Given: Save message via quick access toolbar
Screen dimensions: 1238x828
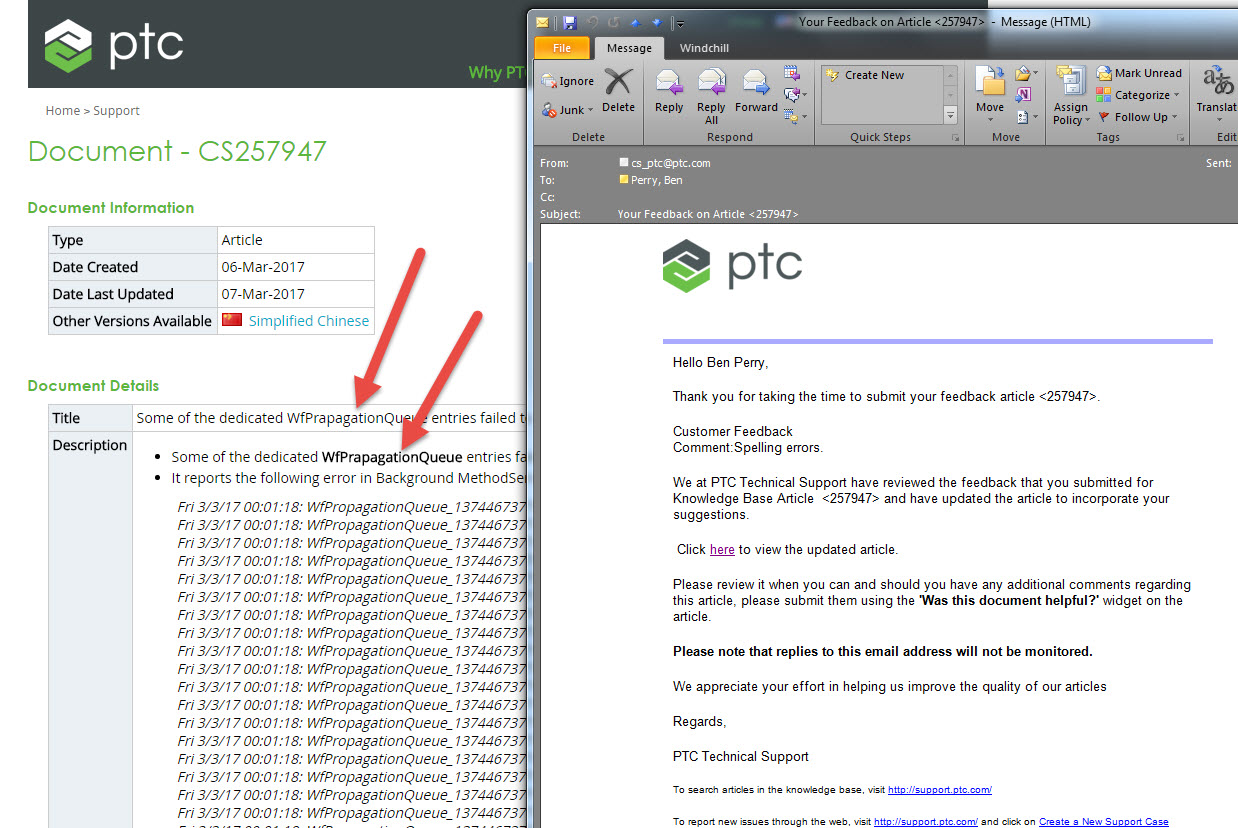Looking at the screenshot, I should click(x=569, y=21).
